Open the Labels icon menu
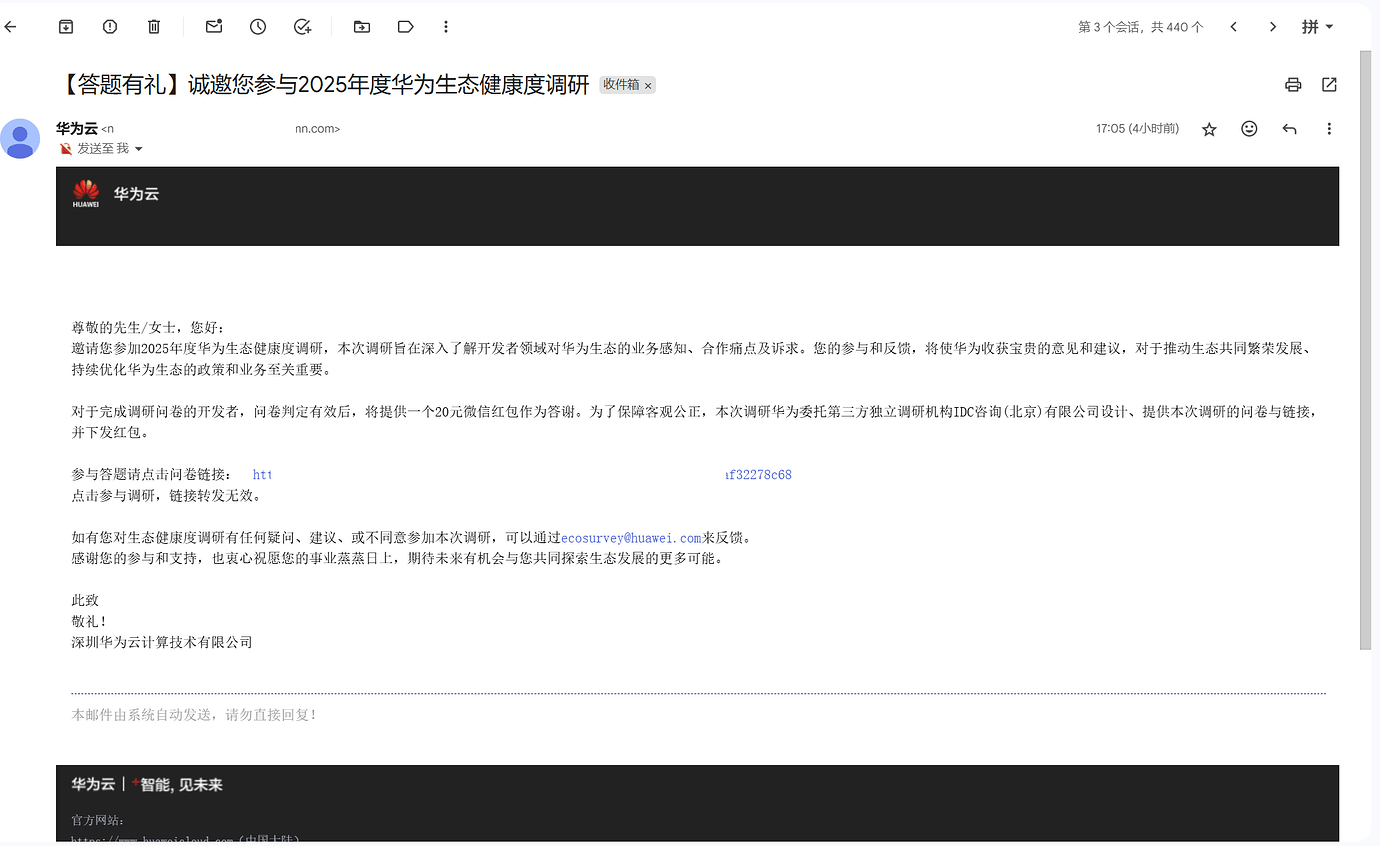 [406, 27]
